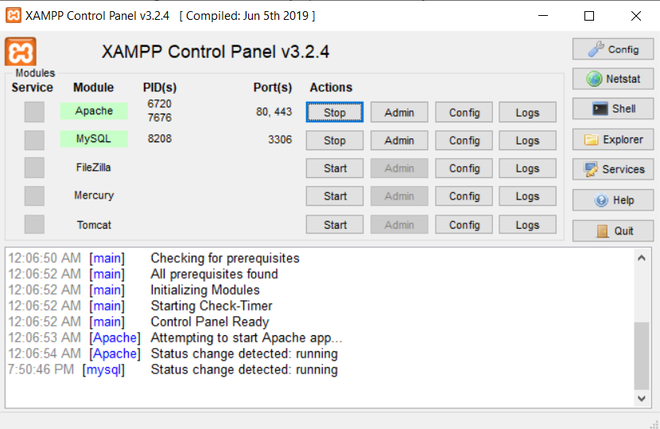Click the 'Checking for prerequisites' log line
The image size is (660, 429).
pos(225,258)
